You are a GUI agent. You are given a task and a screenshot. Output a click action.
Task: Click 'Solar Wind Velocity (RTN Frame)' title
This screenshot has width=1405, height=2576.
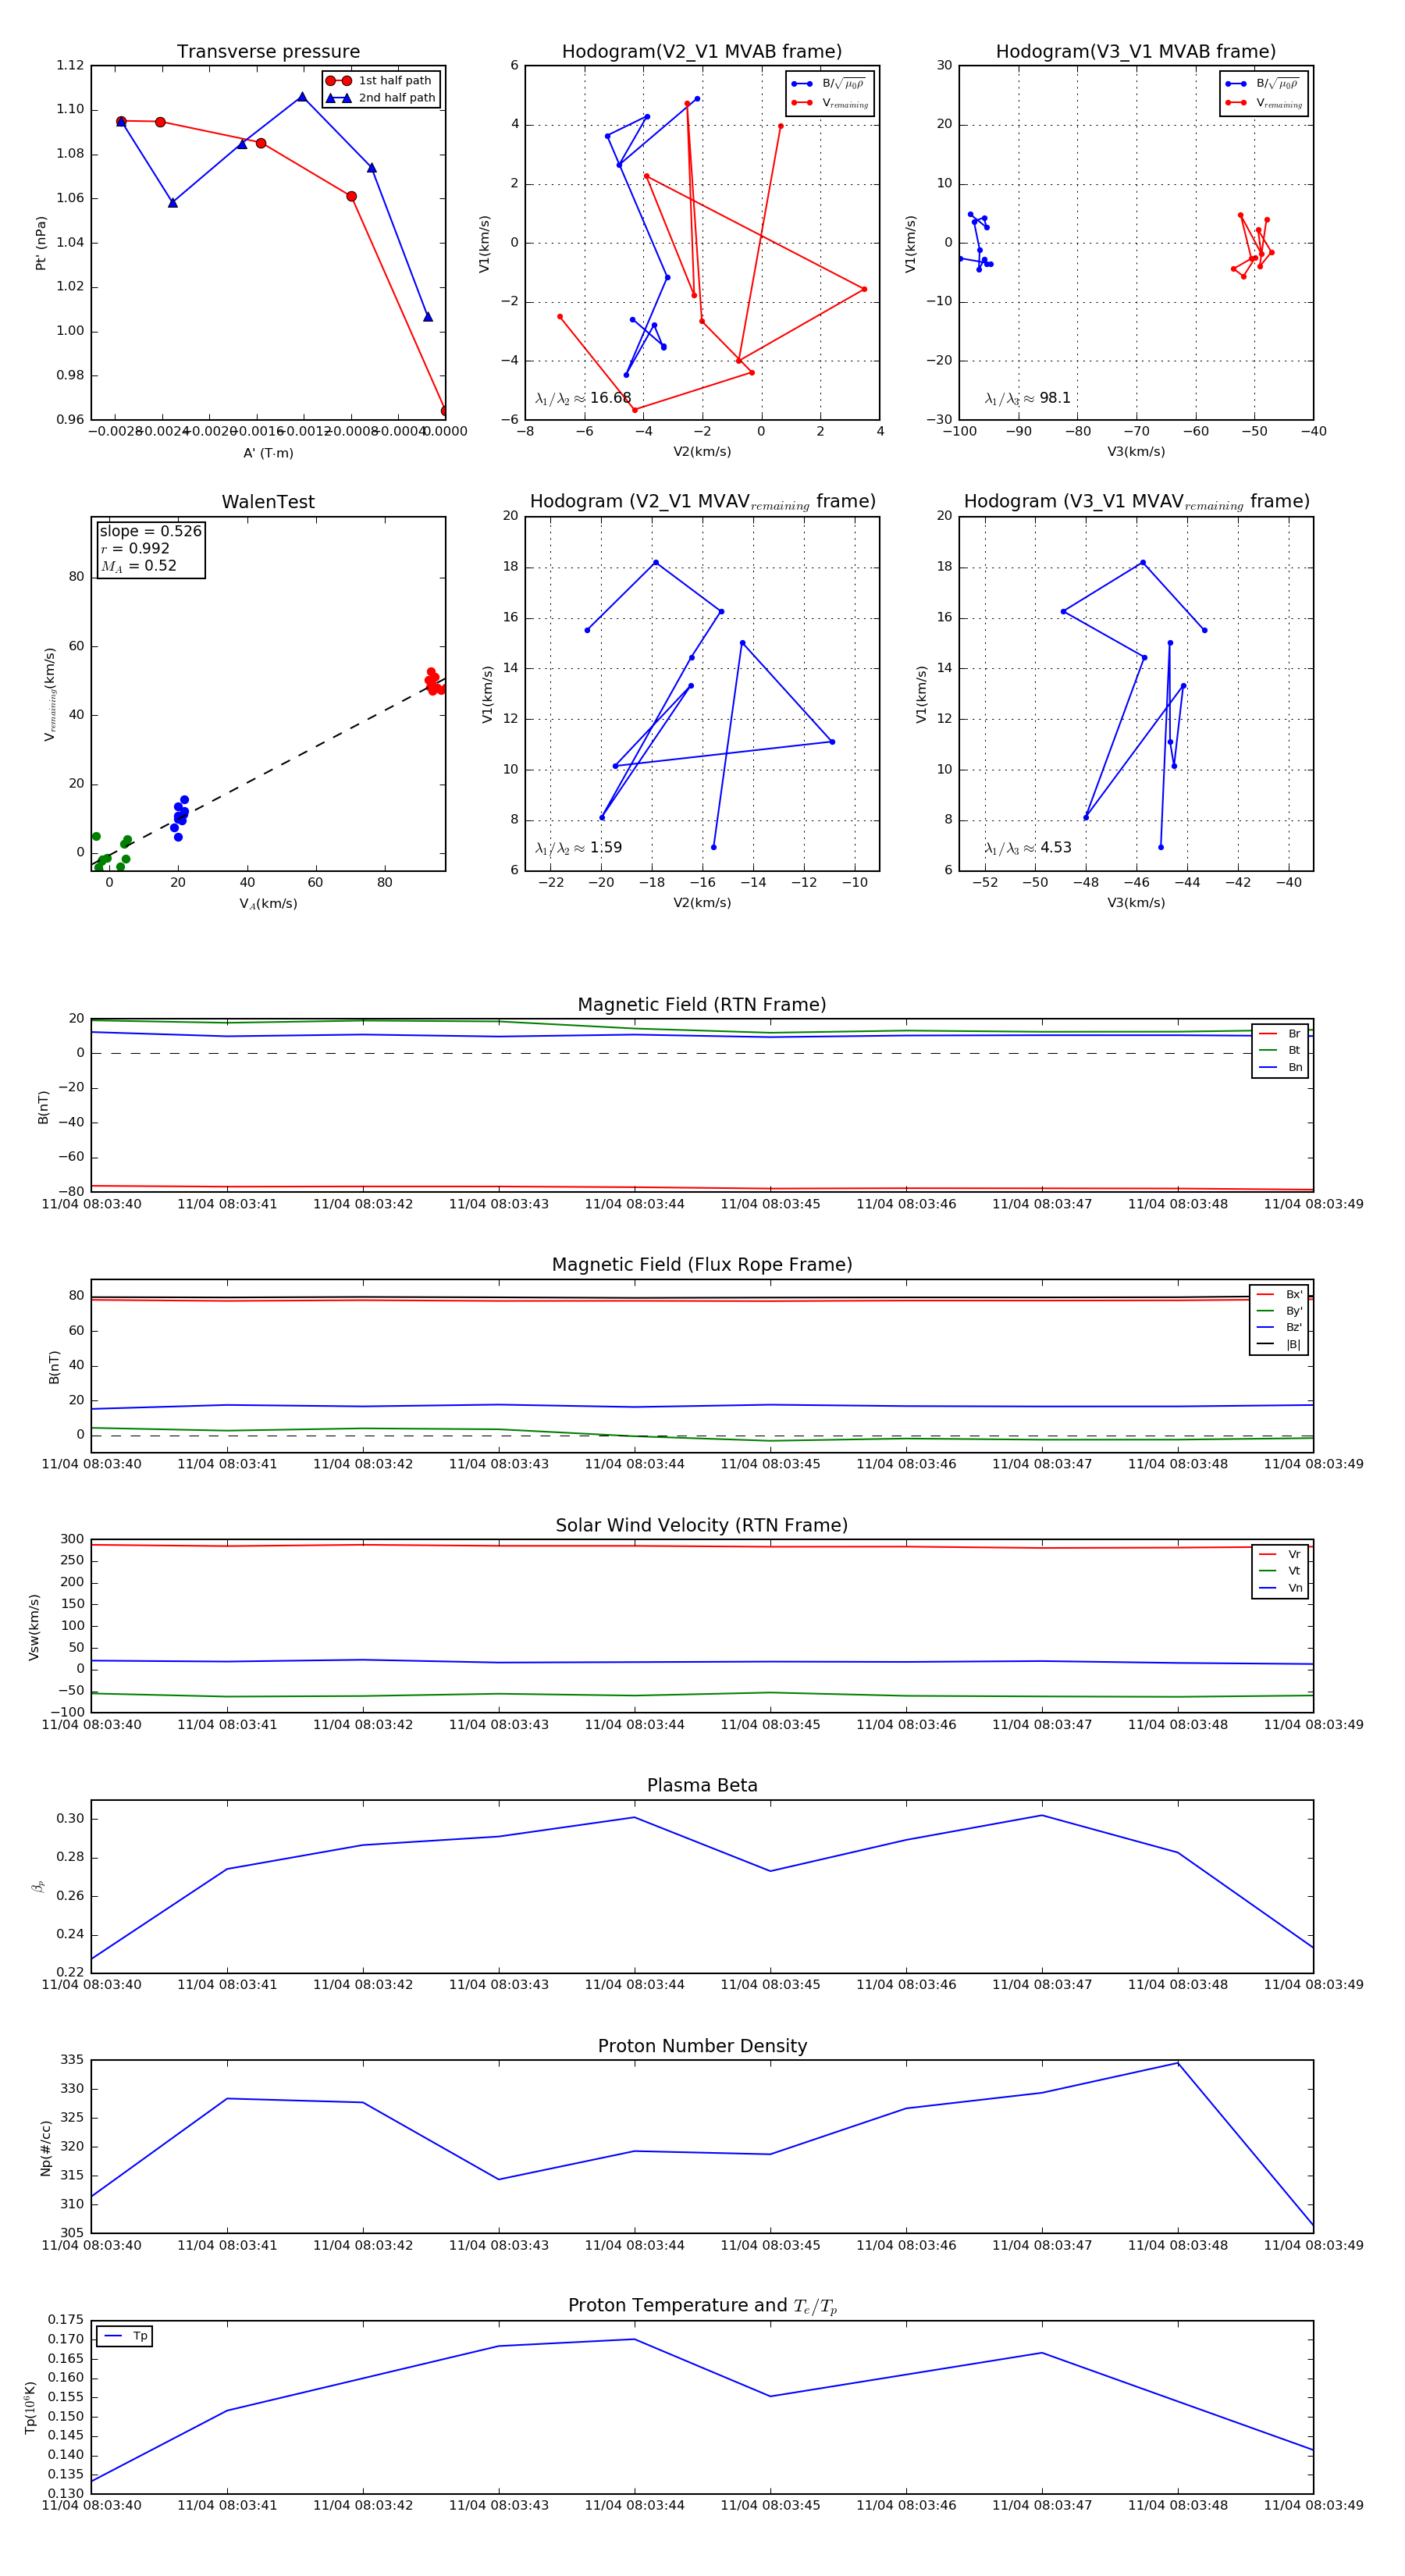702,1525
